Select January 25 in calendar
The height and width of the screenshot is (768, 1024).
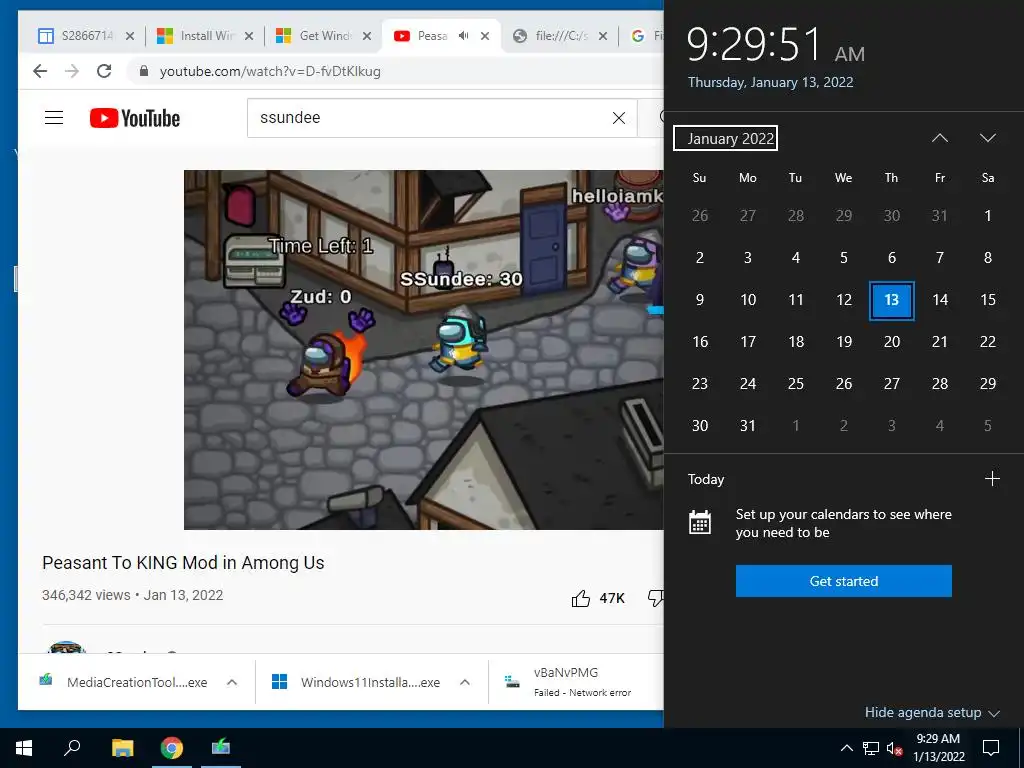[x=795, y=384]
